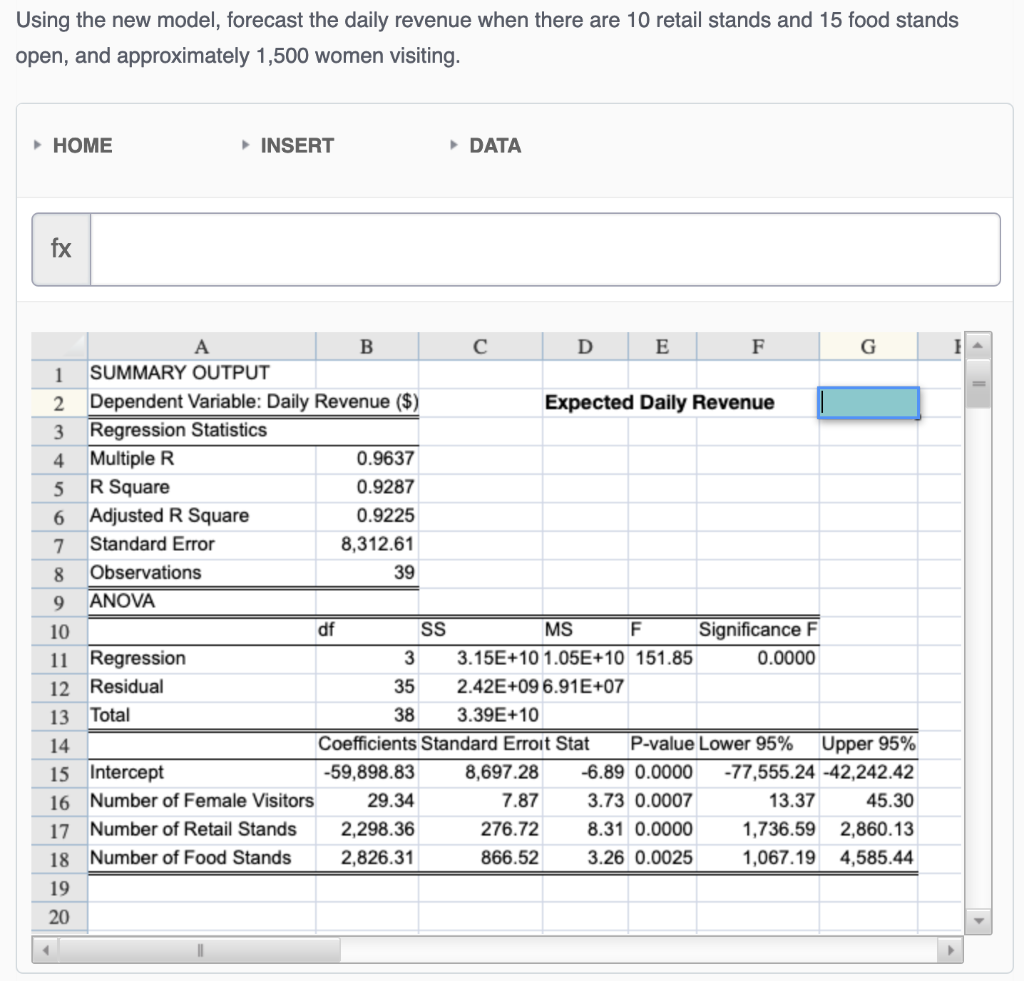Screen dimensions: 1024x981
Task: Select row header 15
Action: point(58,772)
